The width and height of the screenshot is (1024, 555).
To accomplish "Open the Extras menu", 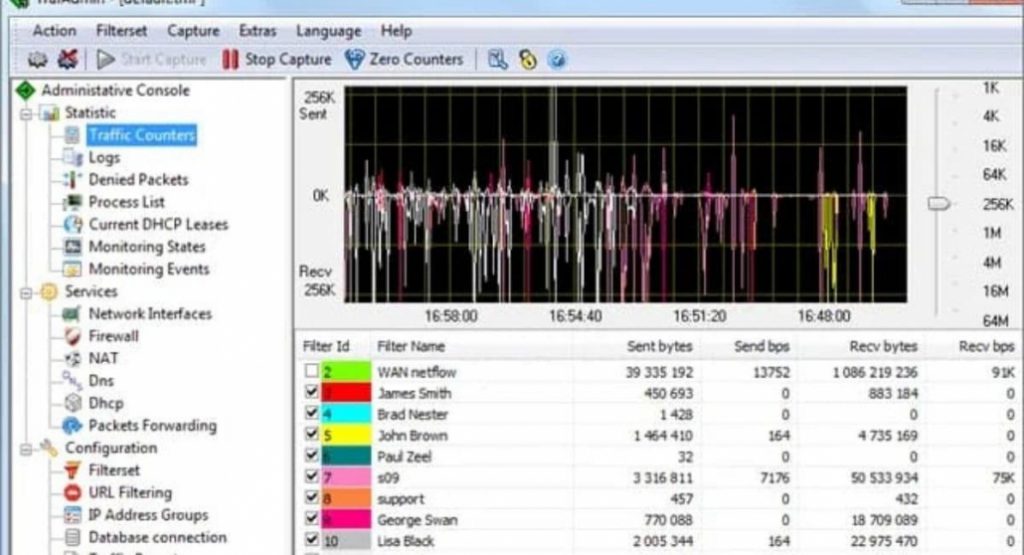I will [259, 31].
